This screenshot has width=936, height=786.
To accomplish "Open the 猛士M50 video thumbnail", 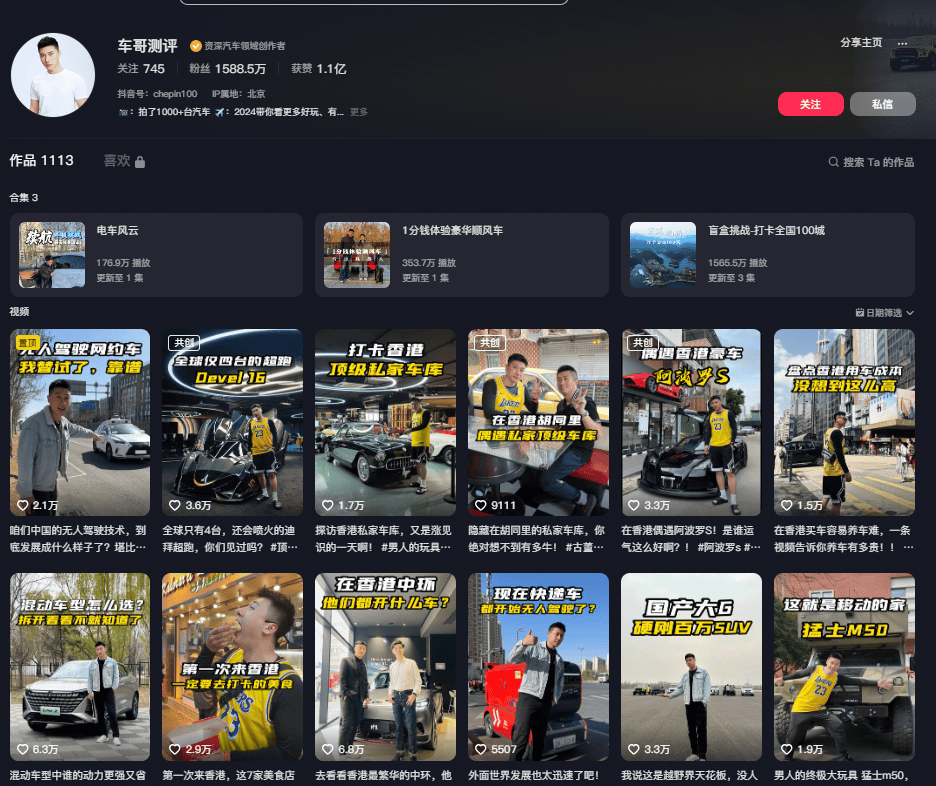I will (x=844, y=667).
